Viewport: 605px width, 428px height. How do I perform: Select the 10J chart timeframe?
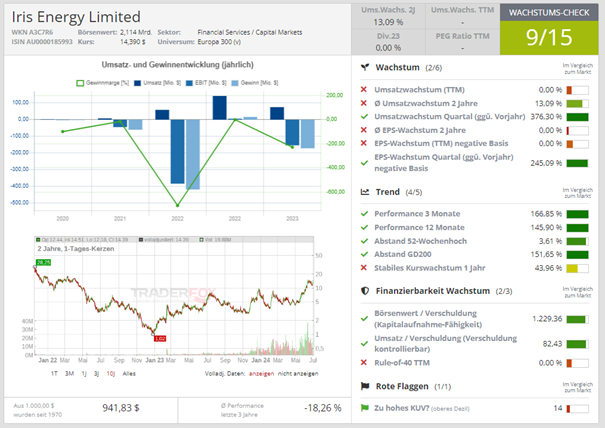pyautogui.click(x=111, y=374)
